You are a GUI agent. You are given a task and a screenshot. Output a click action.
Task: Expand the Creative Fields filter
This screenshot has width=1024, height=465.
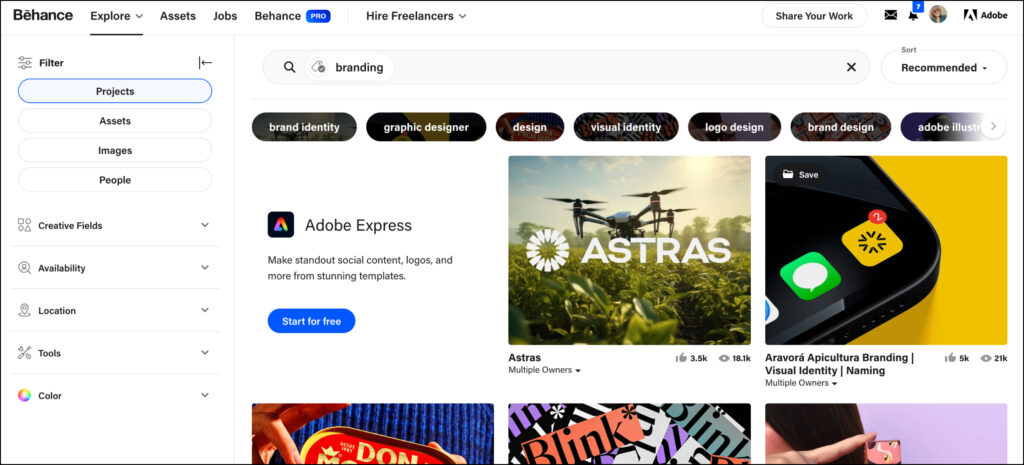pyautogui.click(x=115, y=225)
